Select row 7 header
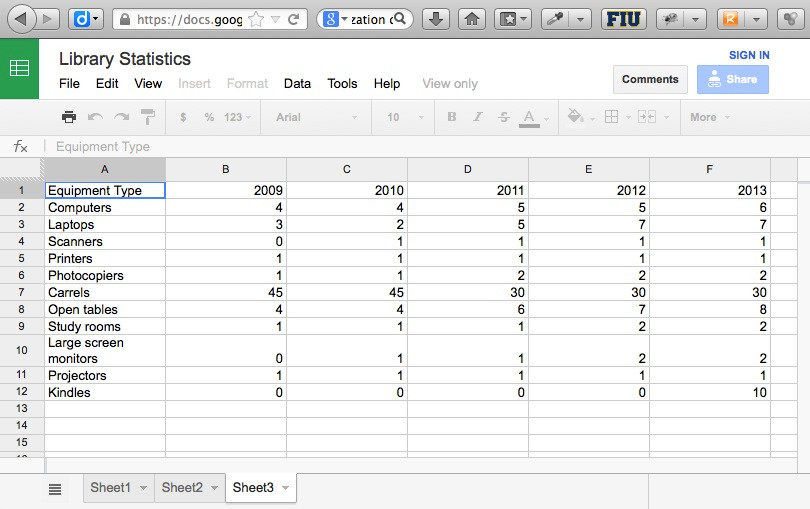Viewport: 810px width, 509px height. point(22,292)
